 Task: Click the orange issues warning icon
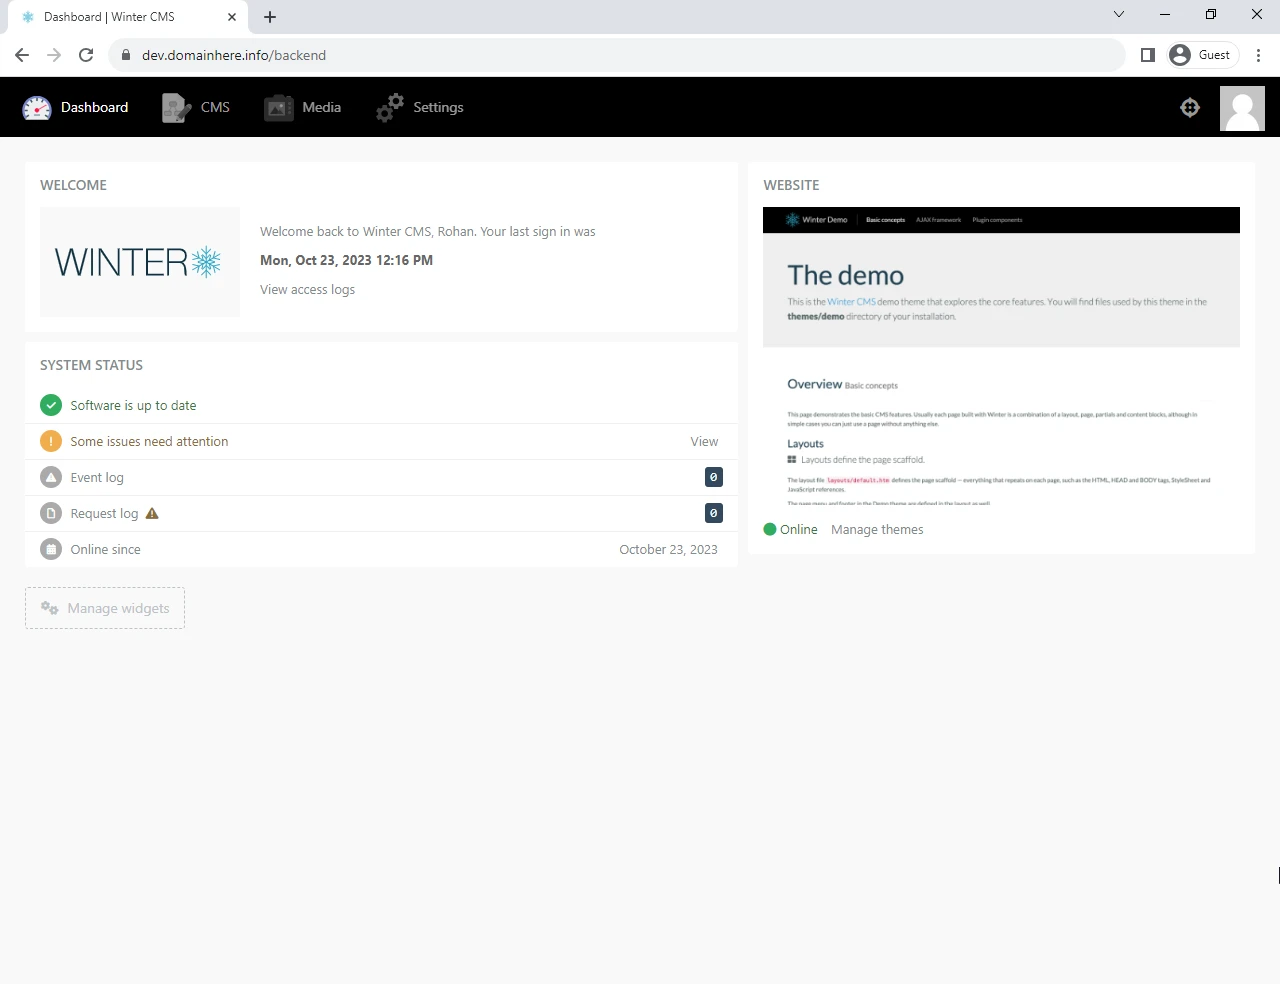pos(51,441)
